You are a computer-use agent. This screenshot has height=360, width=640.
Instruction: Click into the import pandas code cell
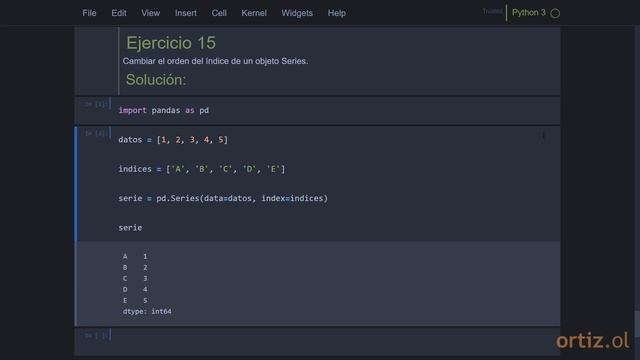click(x=335, y=110)
